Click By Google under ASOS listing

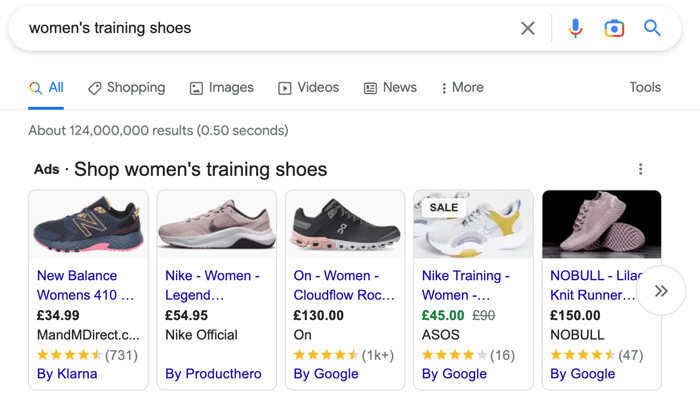tap(454, 374)
